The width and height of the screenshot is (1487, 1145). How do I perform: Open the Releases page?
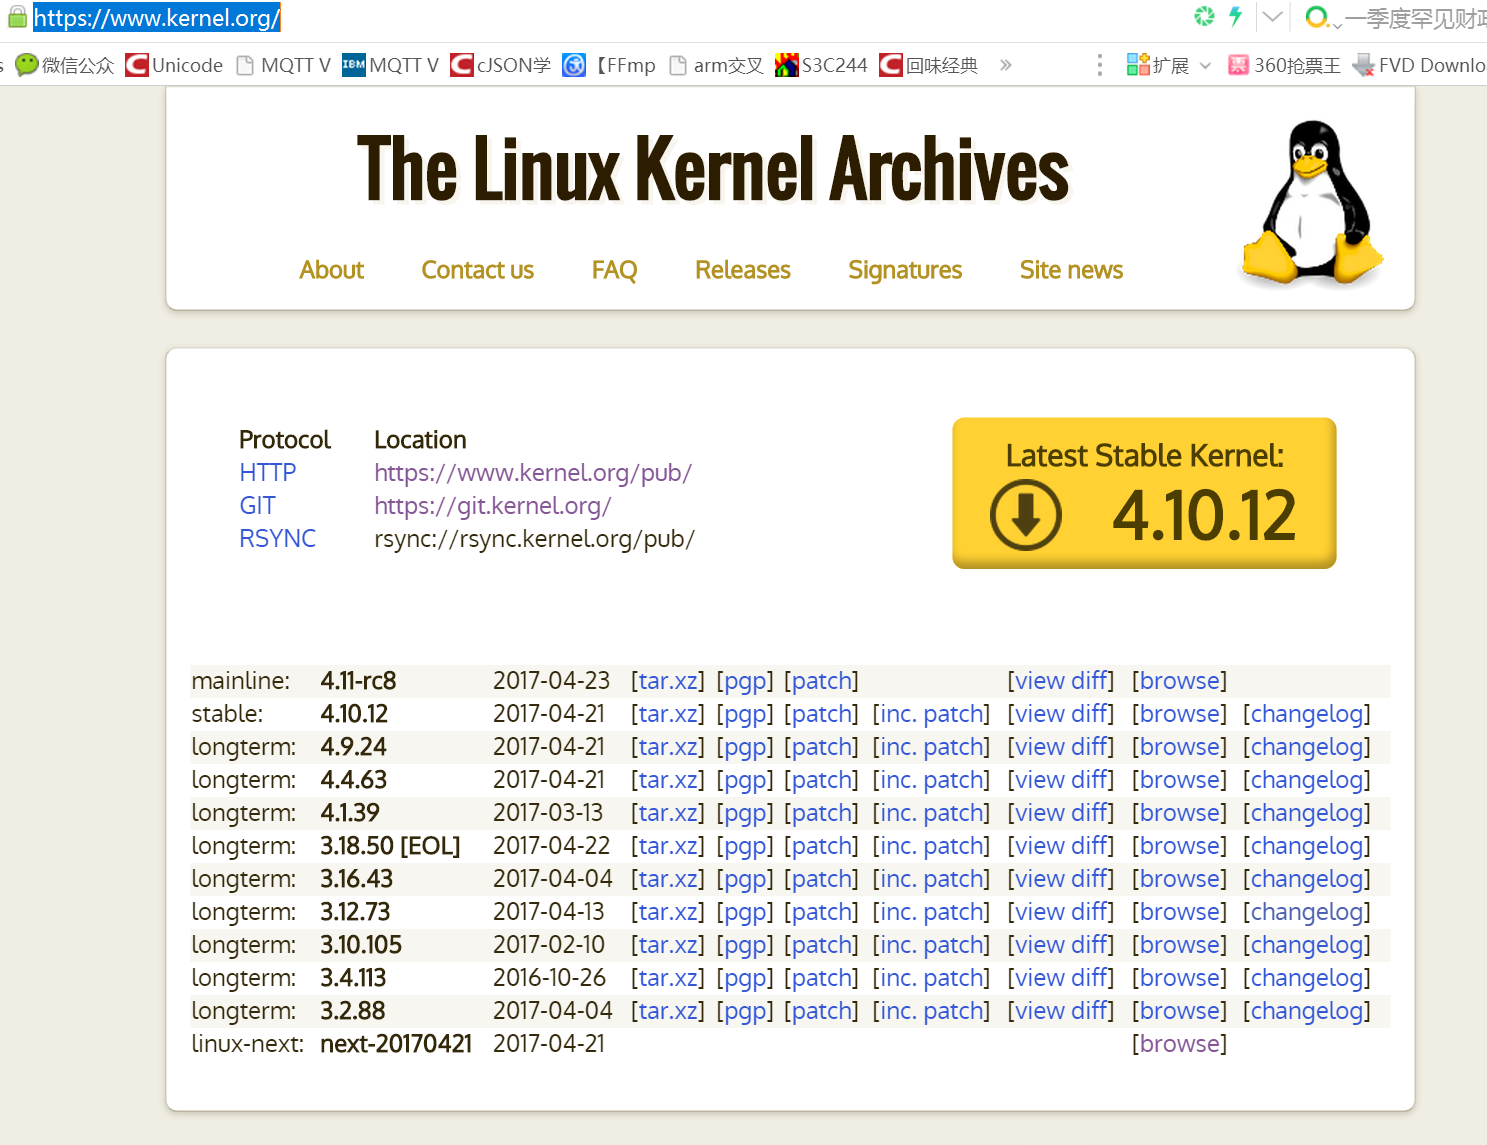point(742,270)
